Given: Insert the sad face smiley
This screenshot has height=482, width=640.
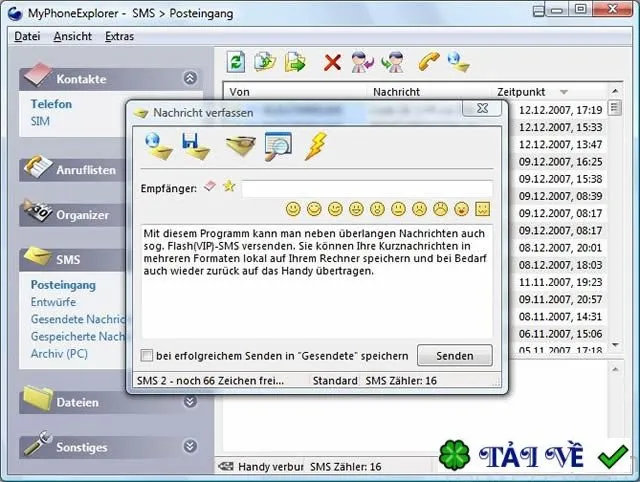Looking at the screenshot, I should coord(419,209).
